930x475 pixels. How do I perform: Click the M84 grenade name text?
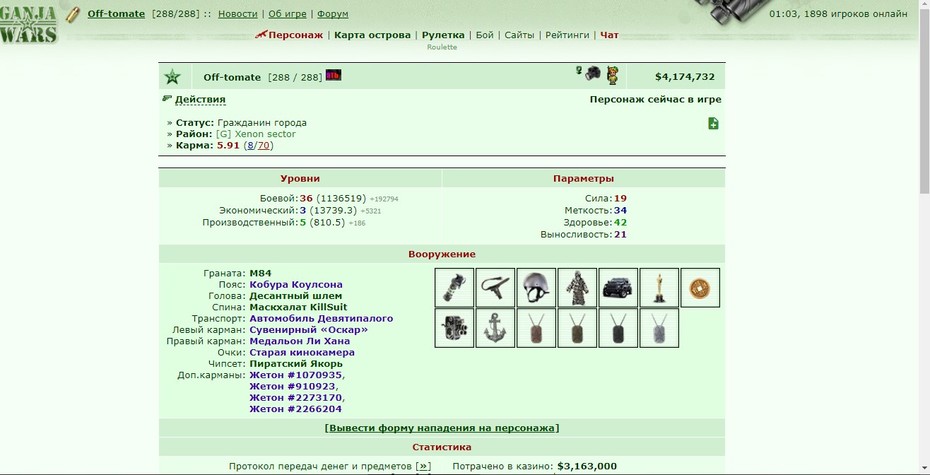260,273
